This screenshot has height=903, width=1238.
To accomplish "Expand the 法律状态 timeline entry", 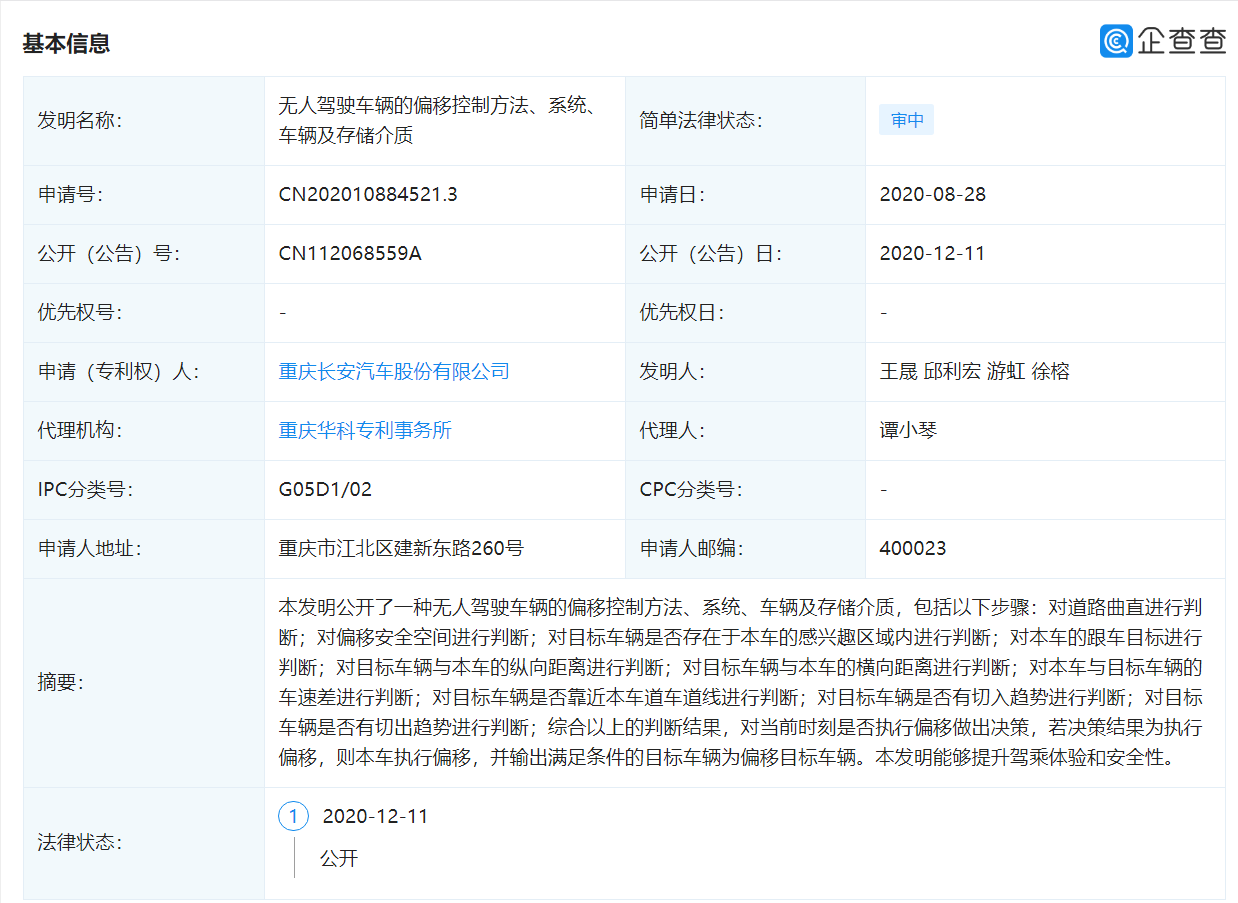I will point(375,817).
